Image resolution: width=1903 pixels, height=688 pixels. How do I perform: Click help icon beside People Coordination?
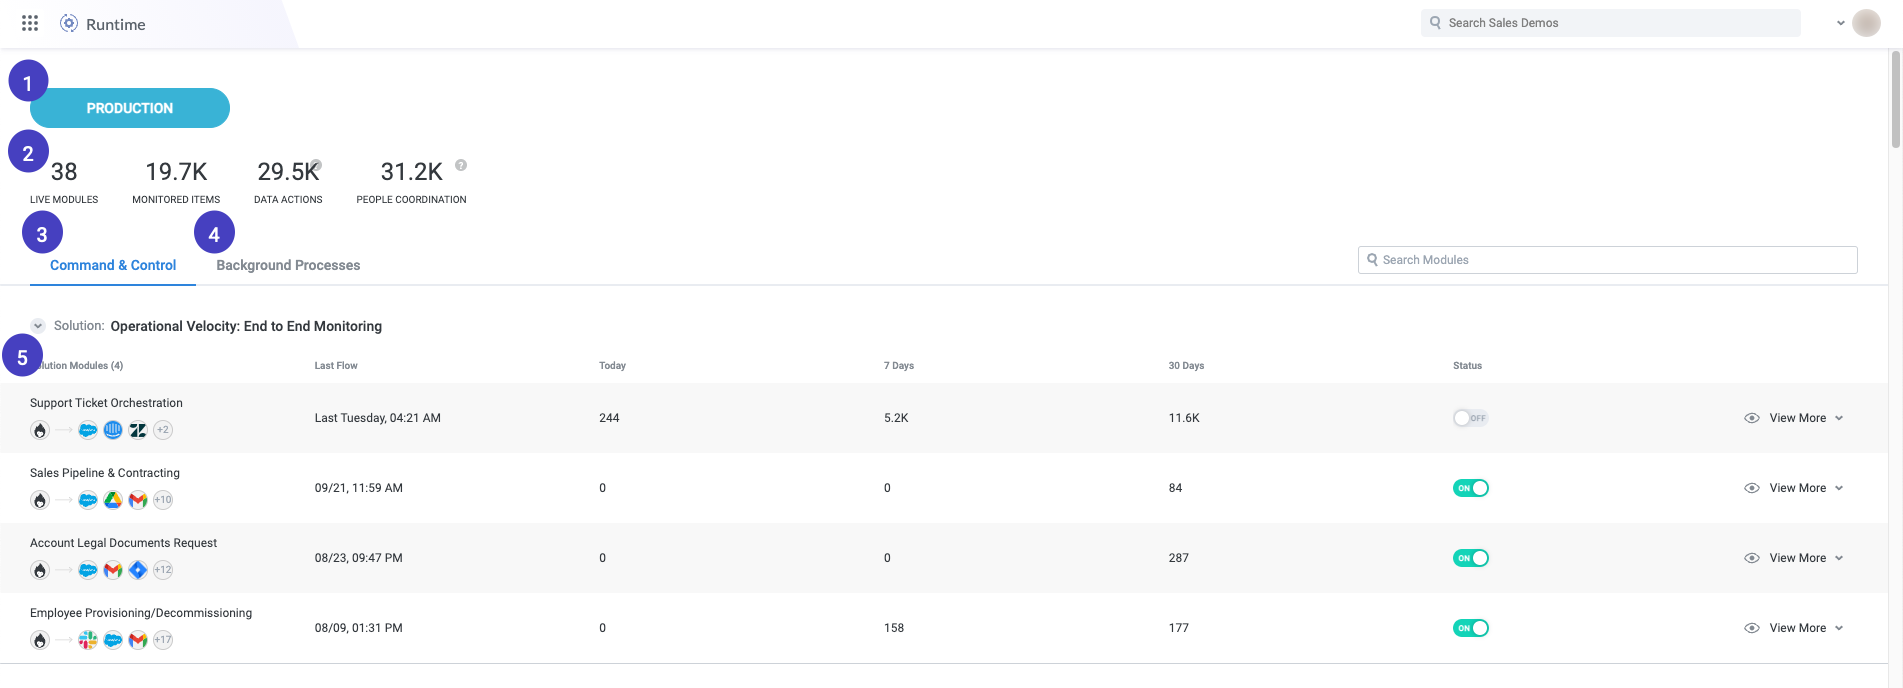point(461,165)
